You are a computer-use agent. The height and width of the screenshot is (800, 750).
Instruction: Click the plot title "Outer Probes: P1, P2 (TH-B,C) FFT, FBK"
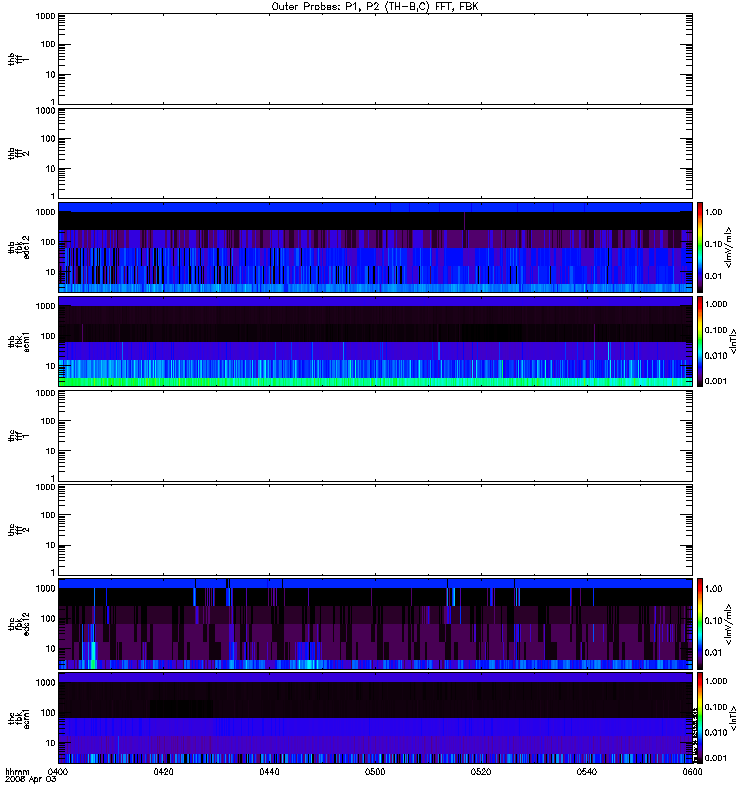pos(375,7)
